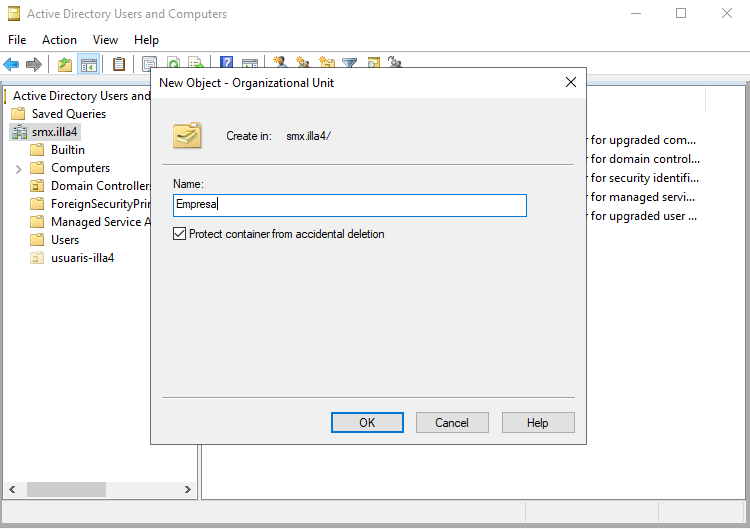The height and width of the screenshot is (529, 750).
Task: Select the Saved Queries folder
Action: 68,114
